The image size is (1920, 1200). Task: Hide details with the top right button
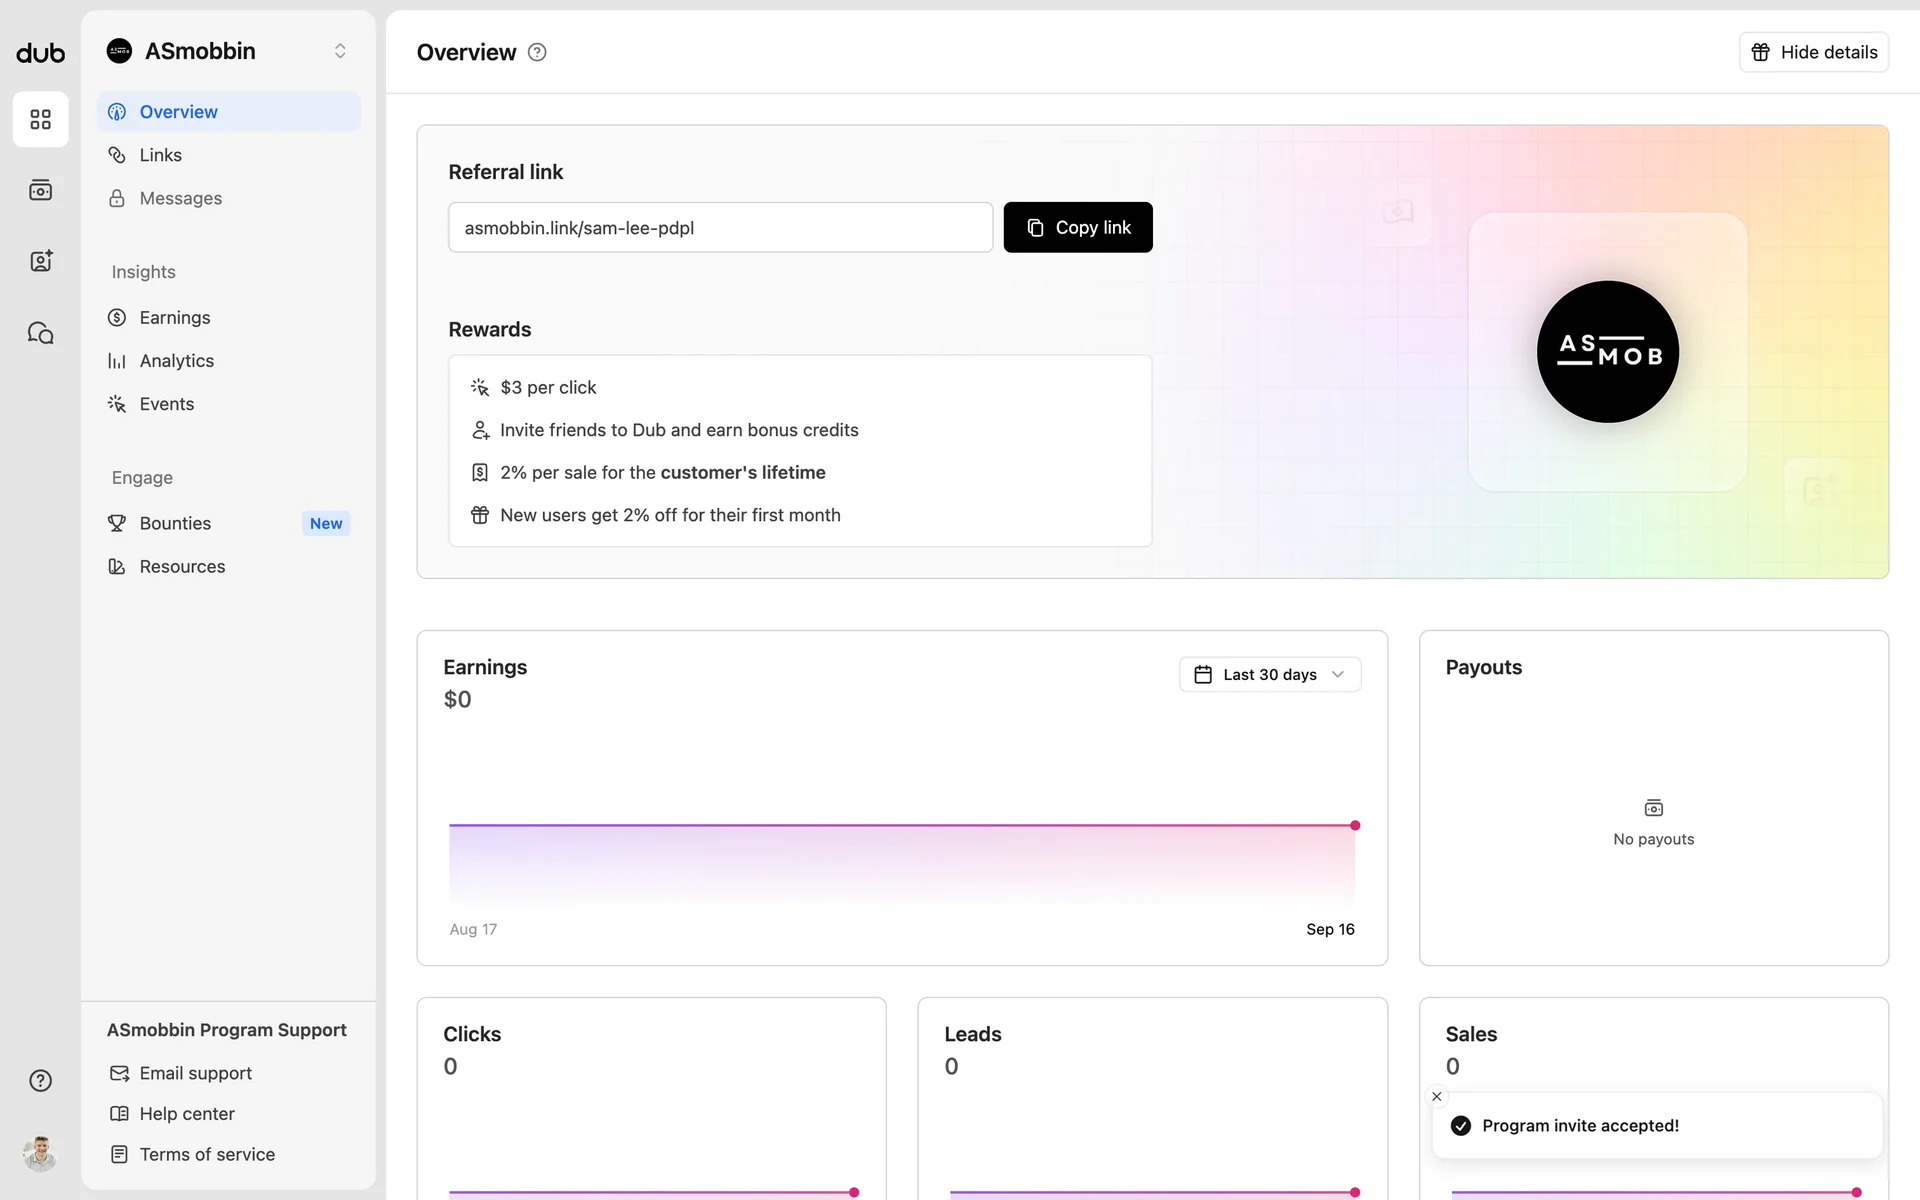click(1813, 52)
